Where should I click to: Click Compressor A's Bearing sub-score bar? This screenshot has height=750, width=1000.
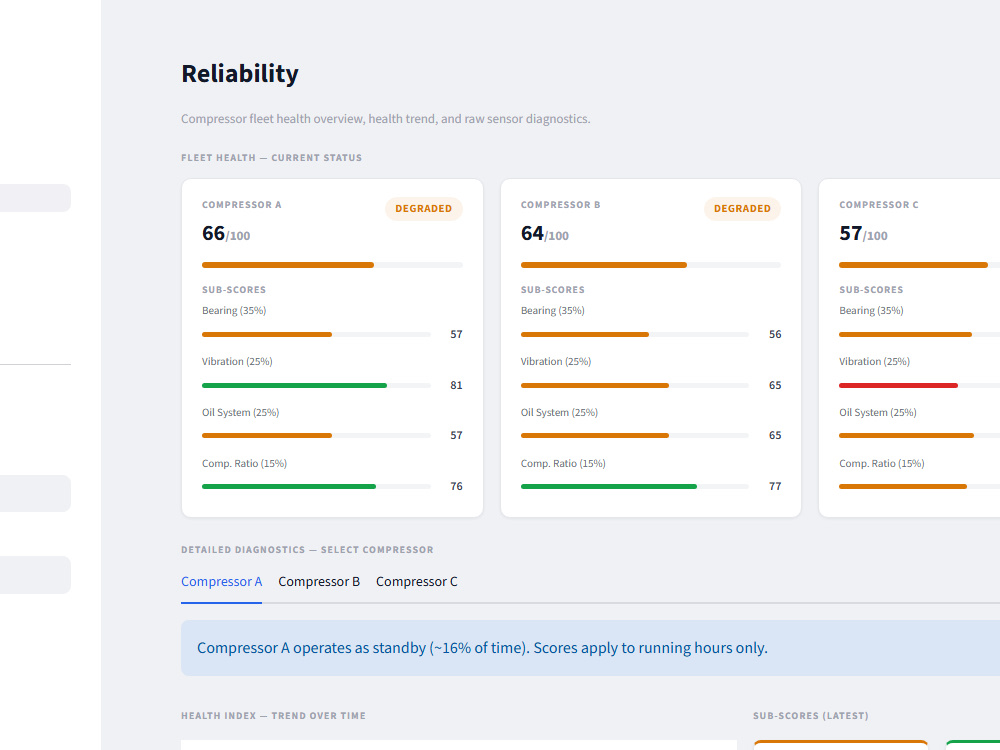pos(316,334)
